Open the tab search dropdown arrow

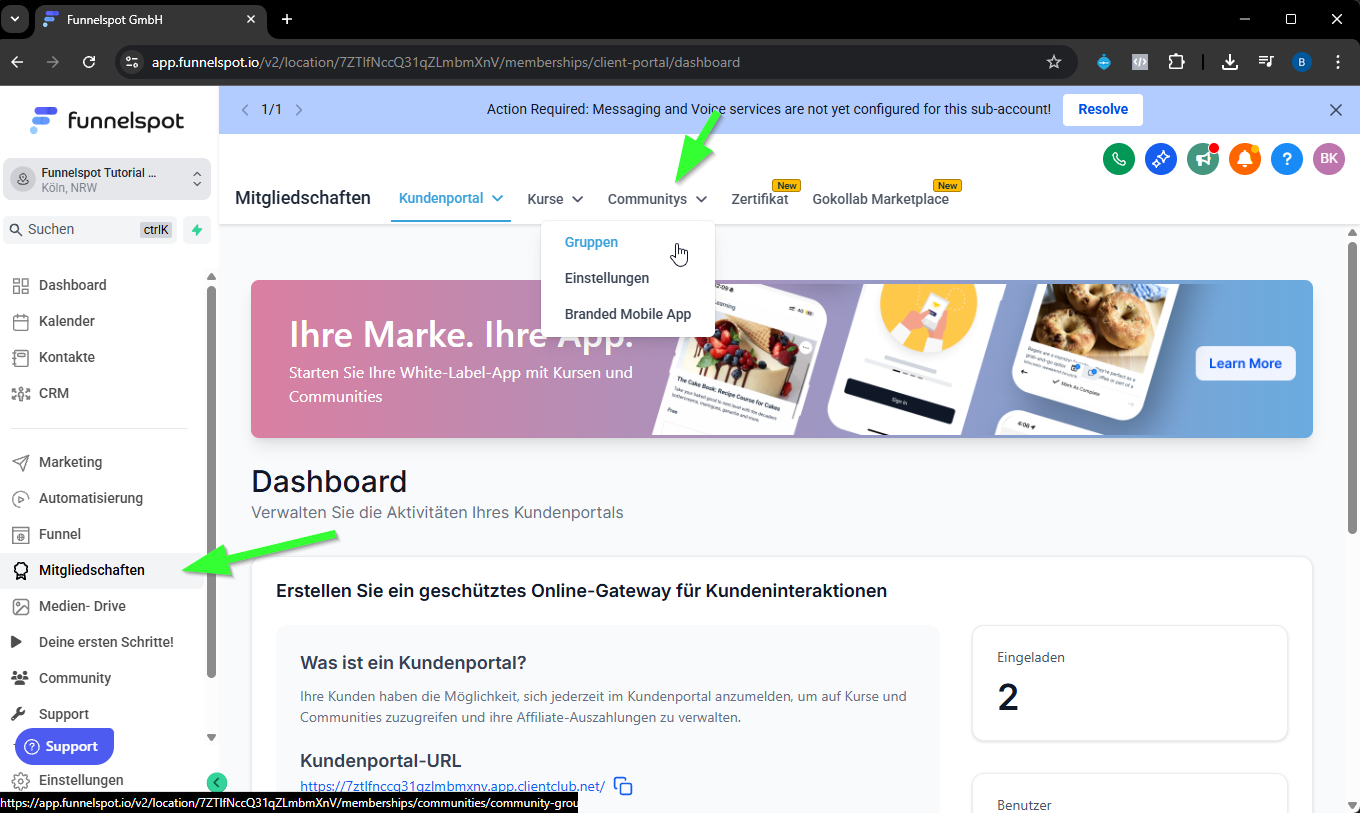[x=15, y=19]
